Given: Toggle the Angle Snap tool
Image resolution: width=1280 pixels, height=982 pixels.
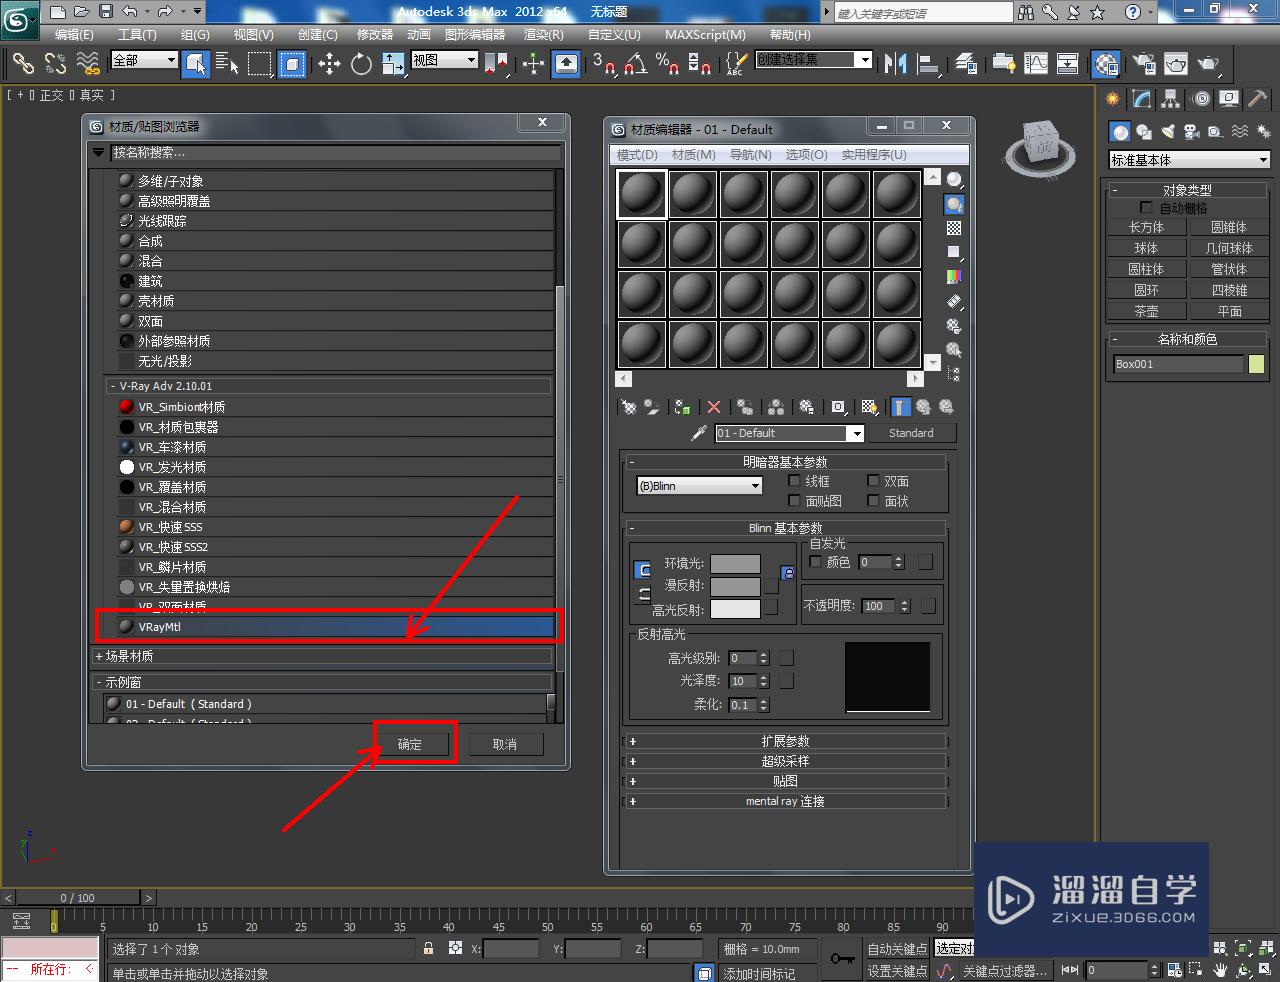Looking at the screenshot, I should (635, 64).
